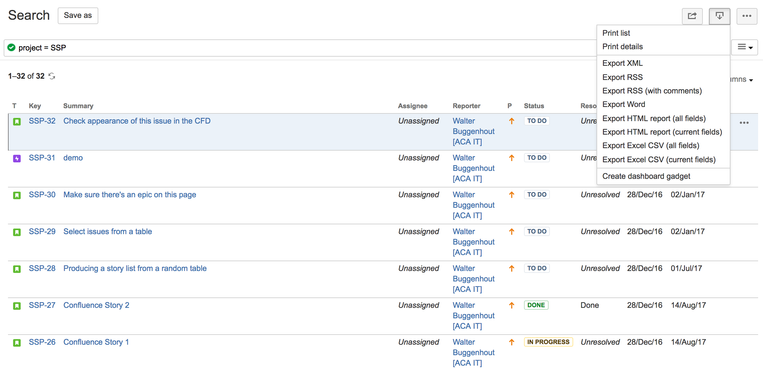Sort by Key column header

[35, 106]
